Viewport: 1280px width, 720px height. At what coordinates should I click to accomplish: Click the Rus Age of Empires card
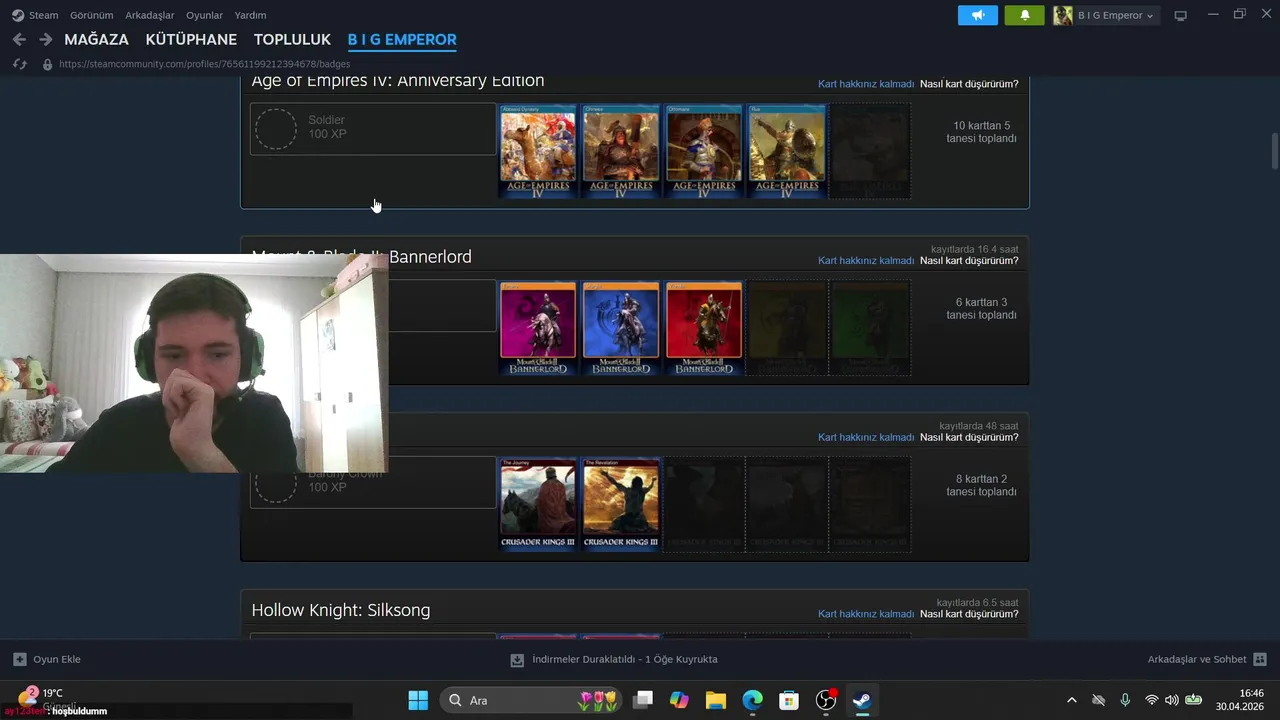coord(787,151)
